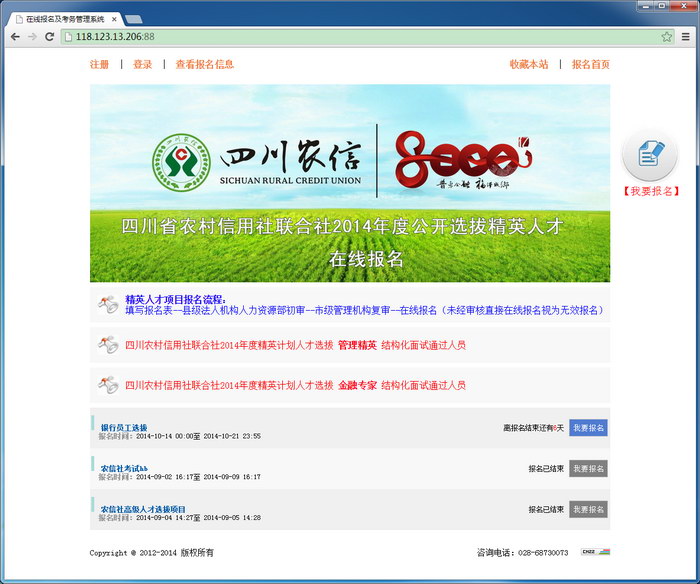Select the 在线报名及考务管理系统 browser tab
Viewport: 700px width, 584px height.
[65, 19]
